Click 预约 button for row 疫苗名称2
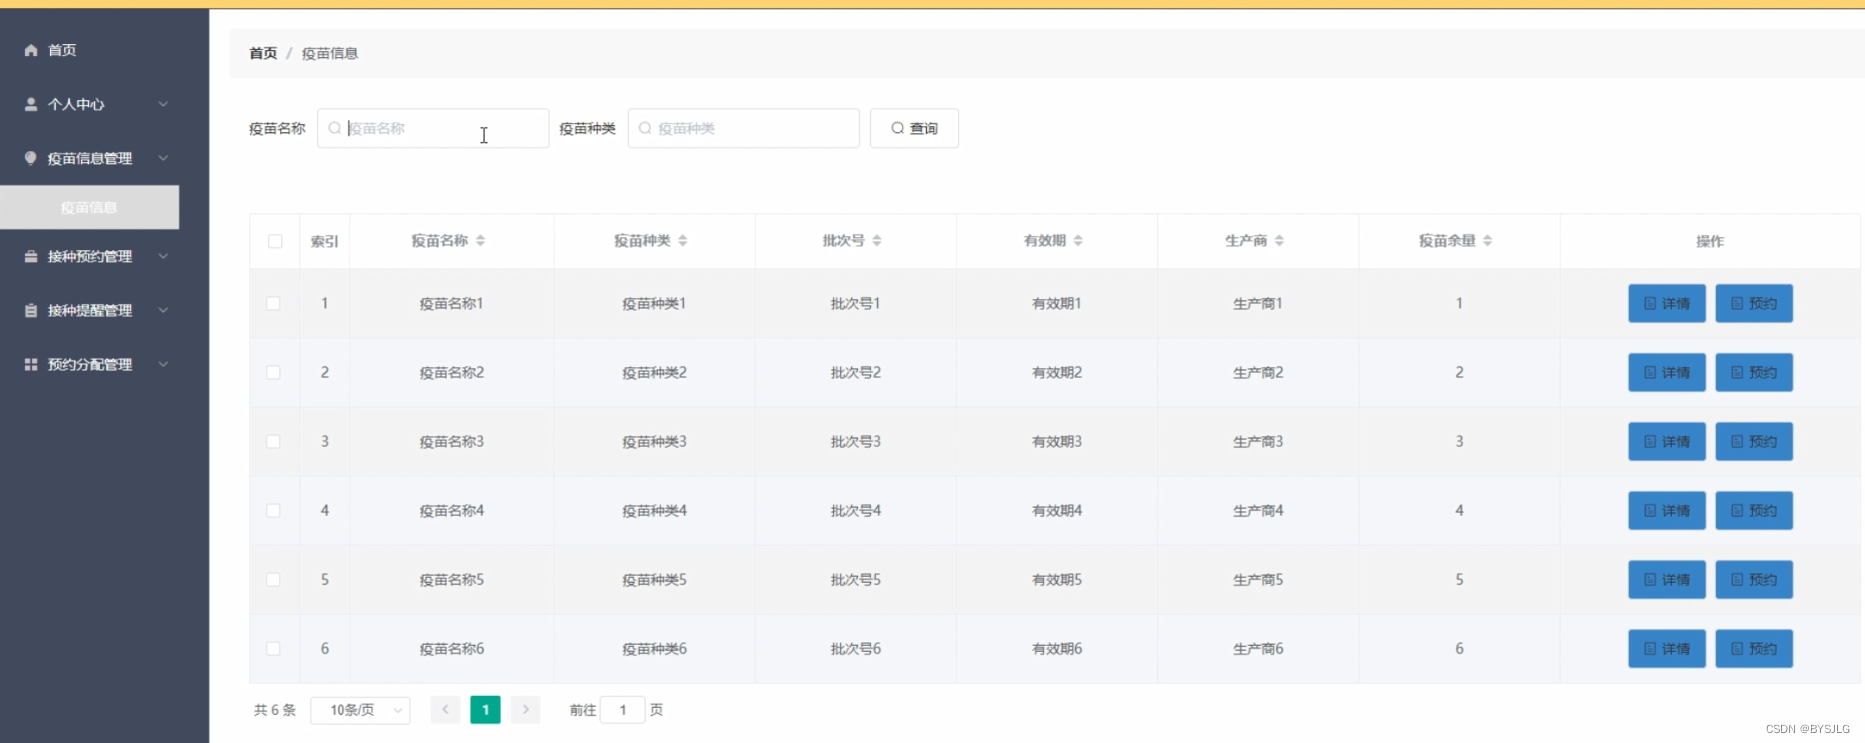 click(x=1754, y=372)
